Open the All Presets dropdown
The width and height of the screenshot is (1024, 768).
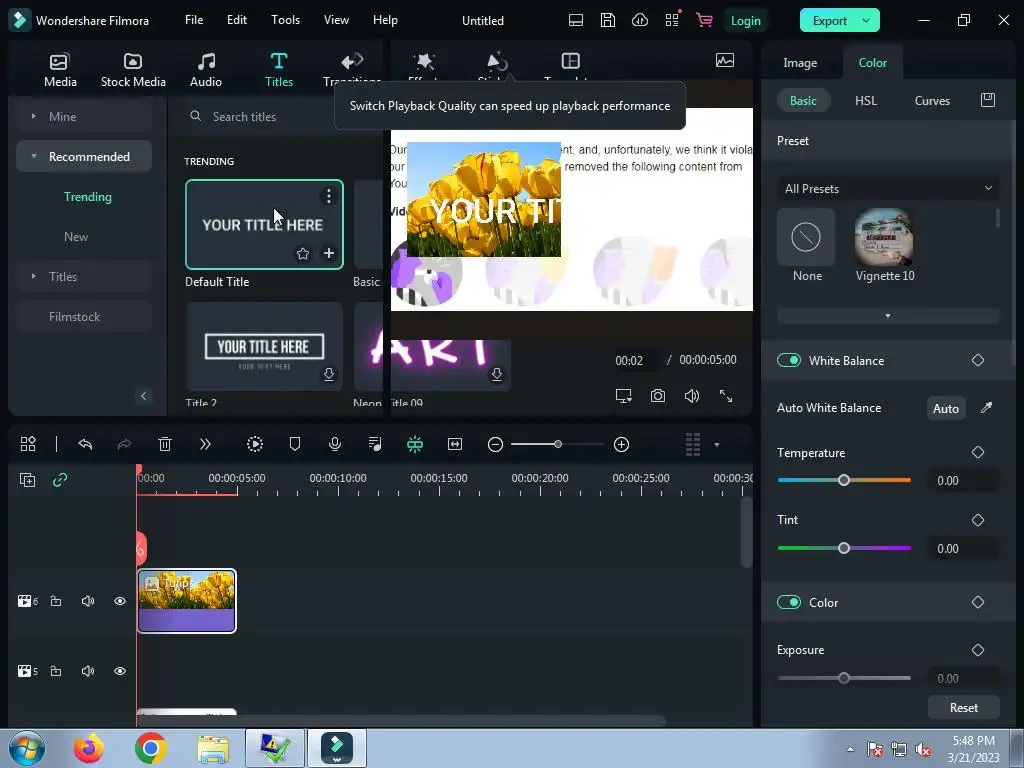(x=888, y=189)
